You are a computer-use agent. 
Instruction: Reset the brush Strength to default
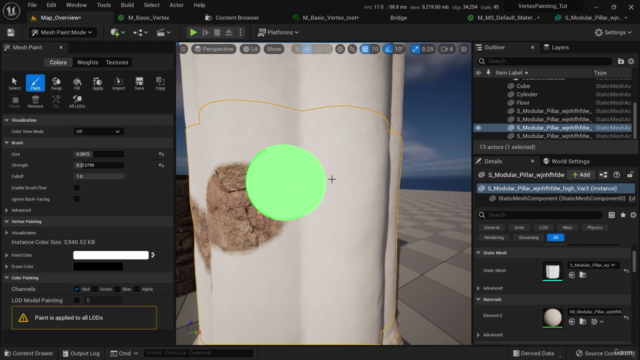point(161,165)
